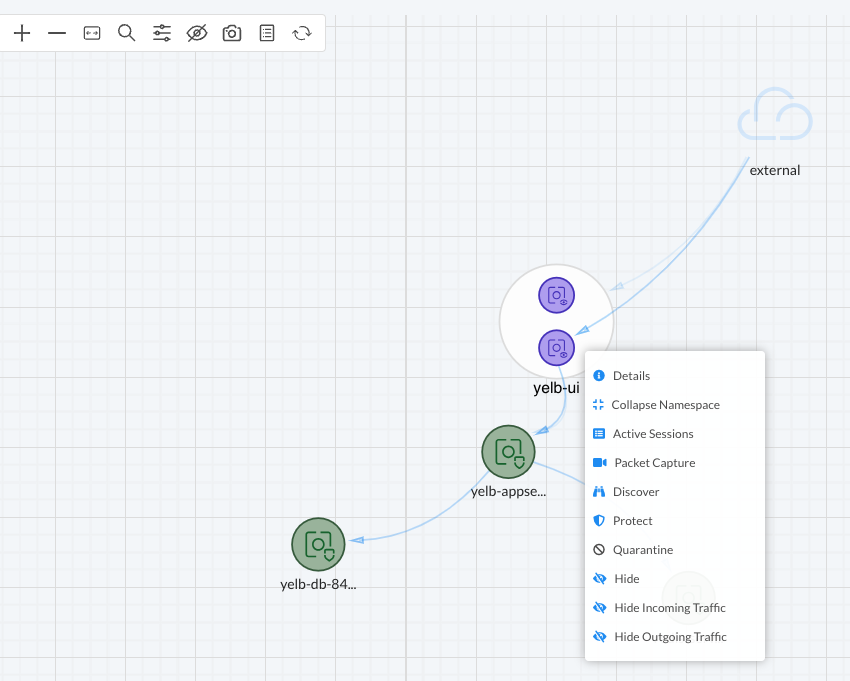This screenshot has width=850, height=681.
Task: Toggle hidden nodes crossed-eye toolbar icon
Action: click(197, 33)
